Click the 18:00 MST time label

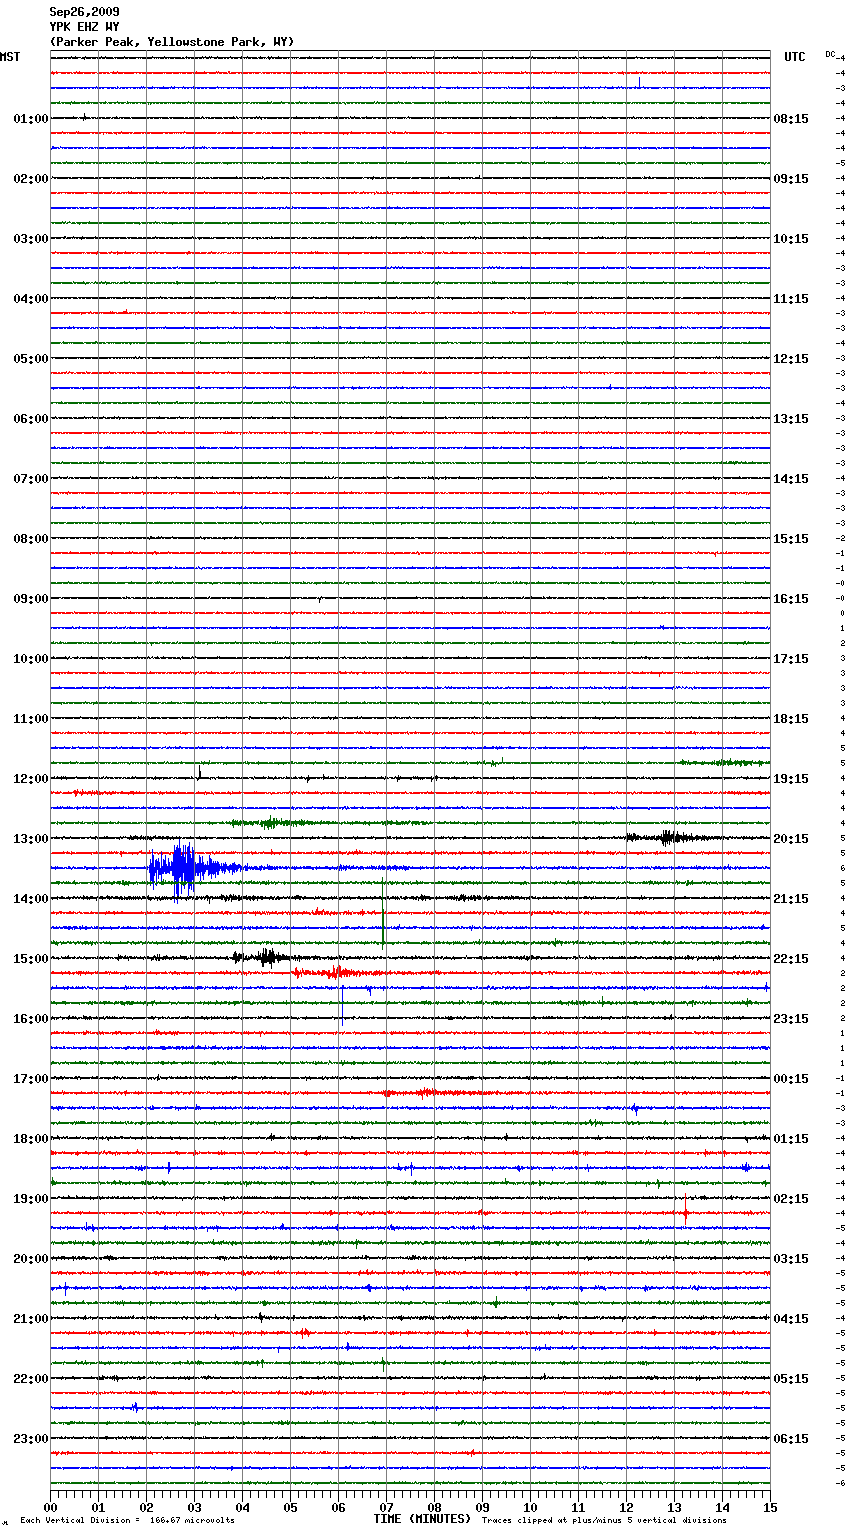tap(31, 1139)
